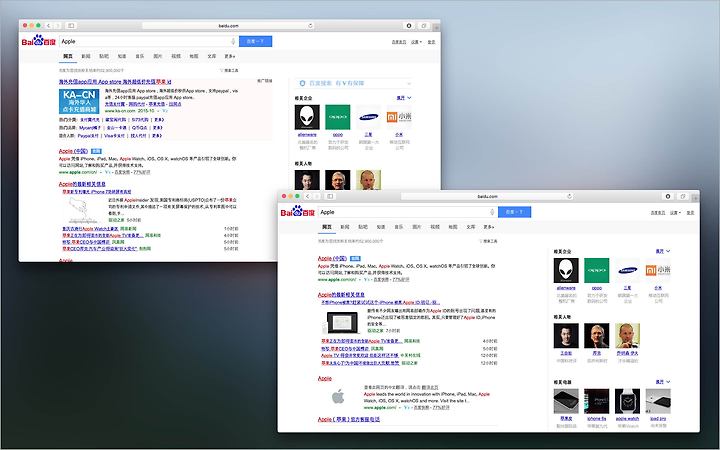Open Samsung logo in front window related companies
Screen dimensions: 720x450
(x=627, y=270)
